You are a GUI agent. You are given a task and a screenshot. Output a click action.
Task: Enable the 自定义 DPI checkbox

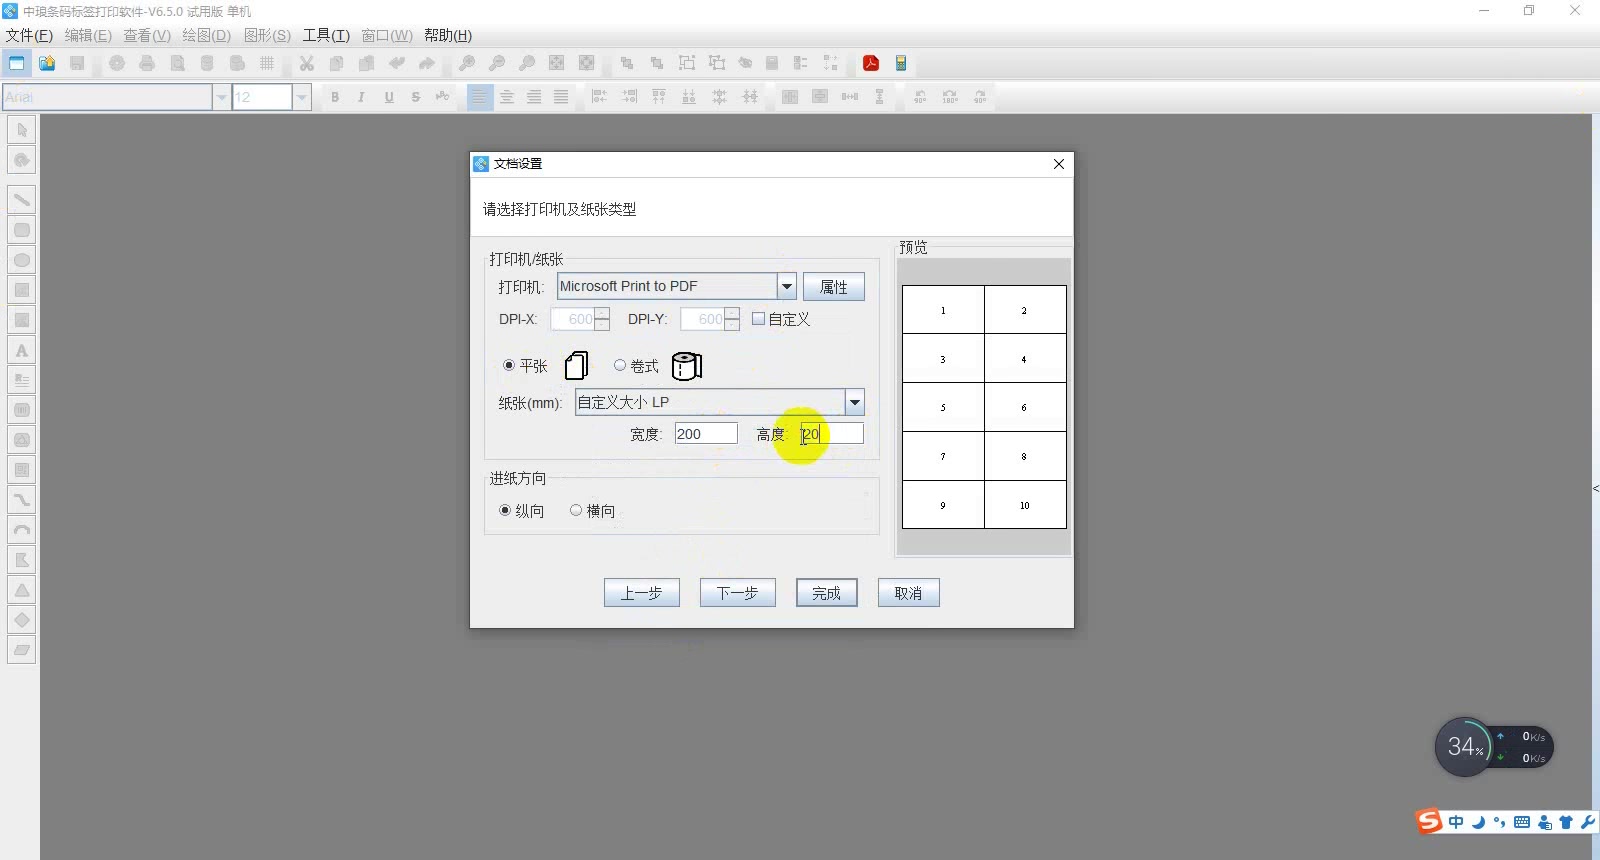pos(758,319)
